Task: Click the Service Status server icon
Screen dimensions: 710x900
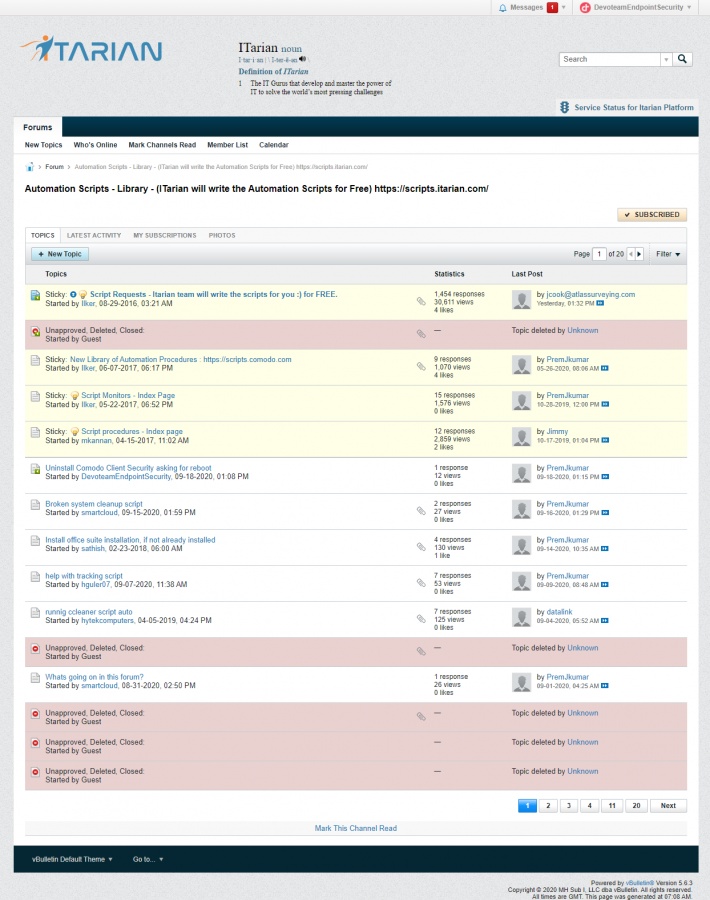Action: tap(564, 107)
